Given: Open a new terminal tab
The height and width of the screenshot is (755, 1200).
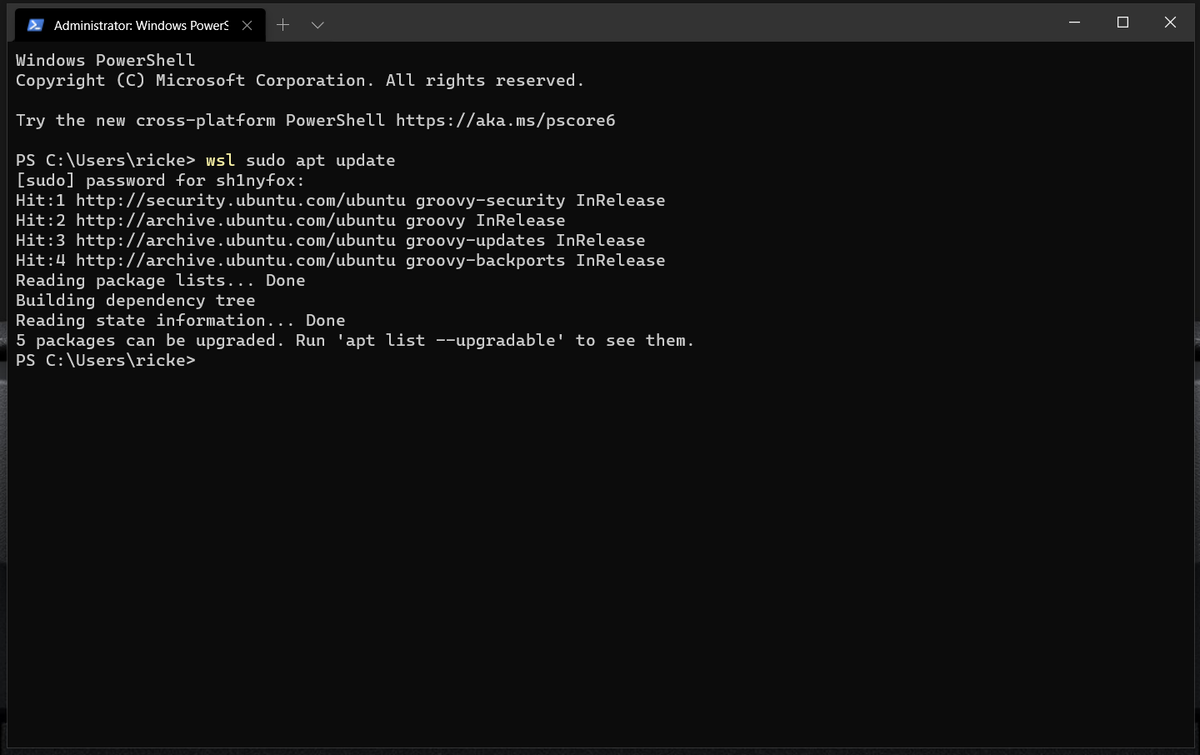Looking at the screenshot, I should [x=284, y=24].
